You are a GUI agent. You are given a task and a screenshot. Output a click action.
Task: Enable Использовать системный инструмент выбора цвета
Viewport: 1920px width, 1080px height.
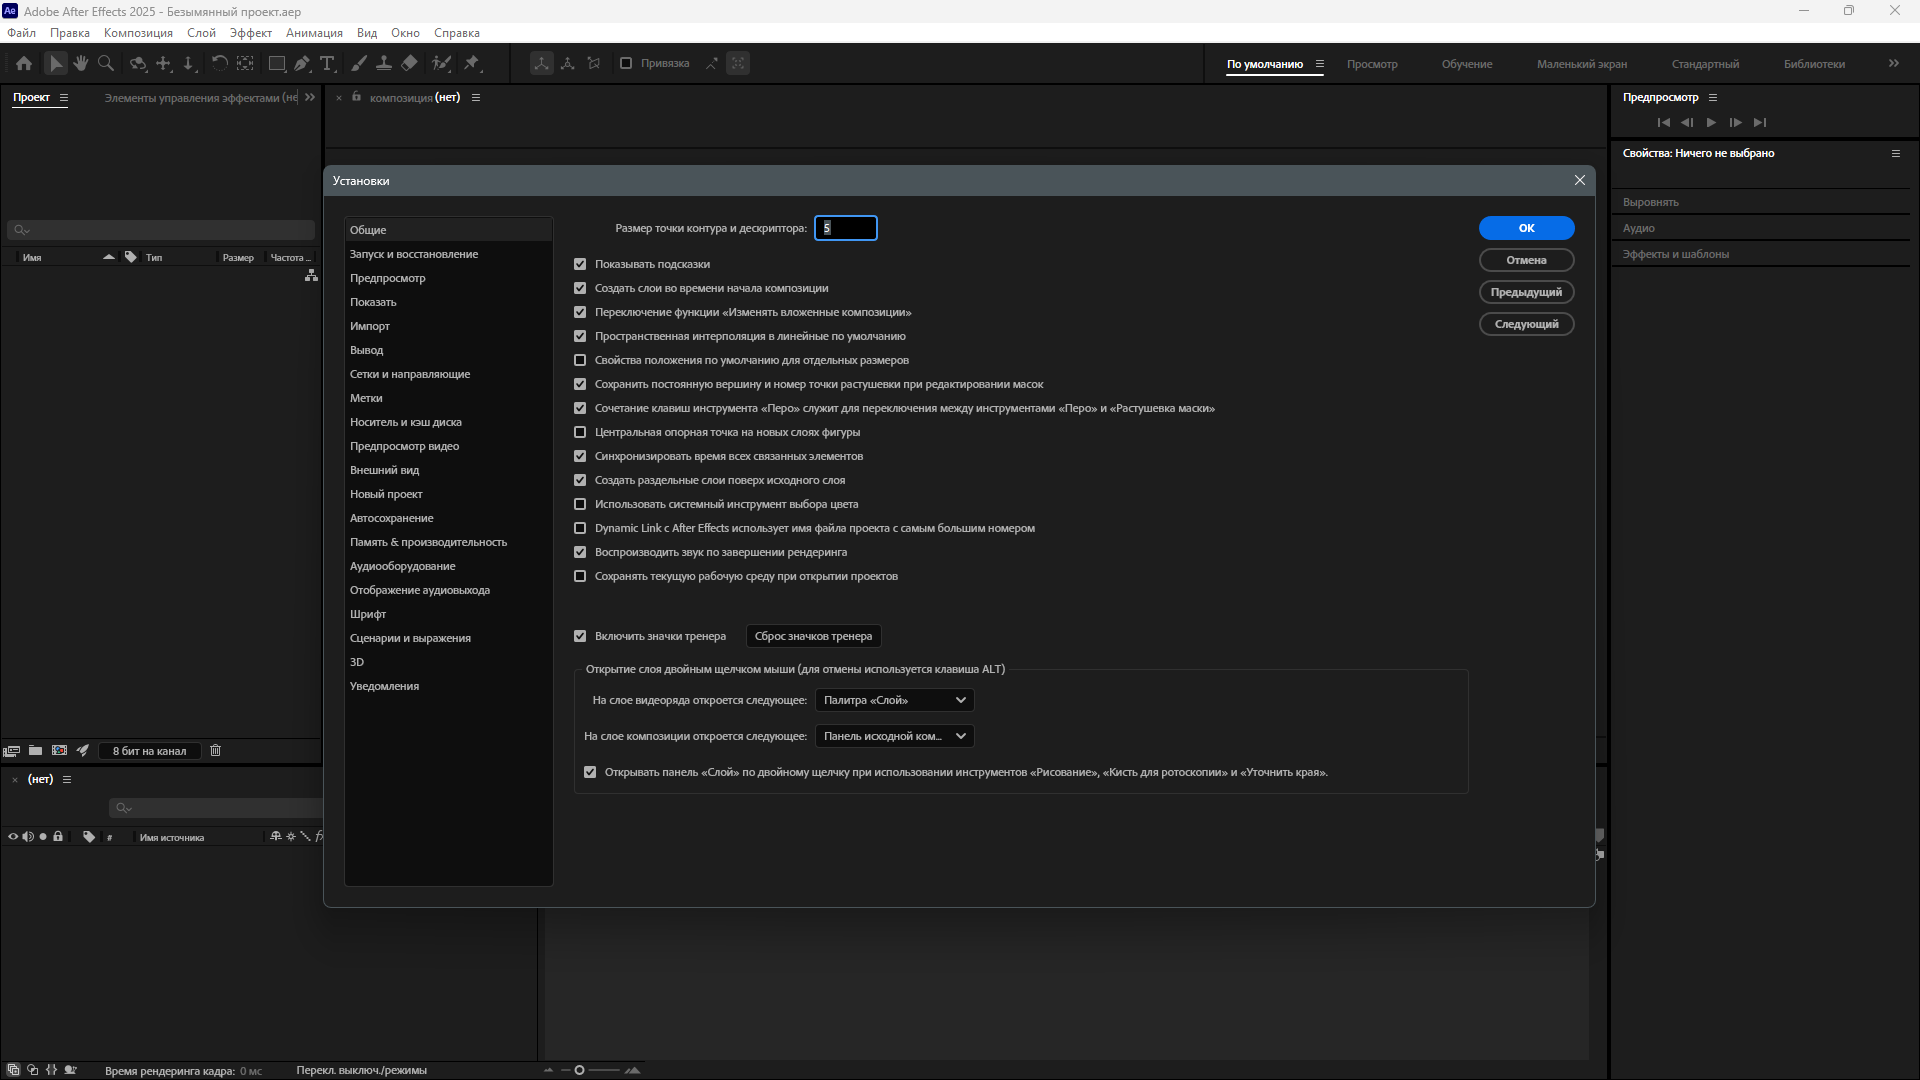pyautogui.click(x=580, y=504)
